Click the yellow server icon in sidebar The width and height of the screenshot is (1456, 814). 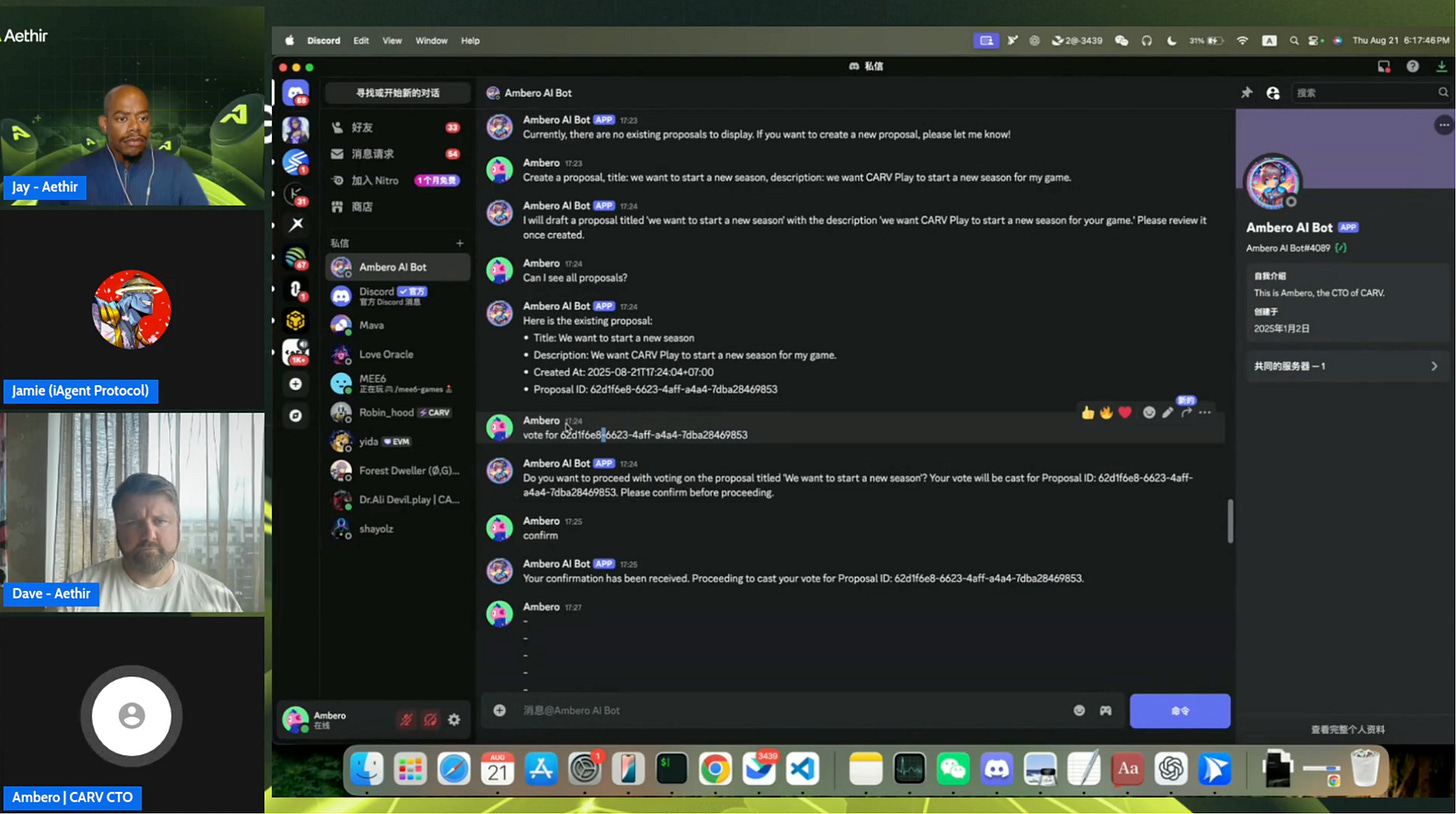tap(295, 320)
